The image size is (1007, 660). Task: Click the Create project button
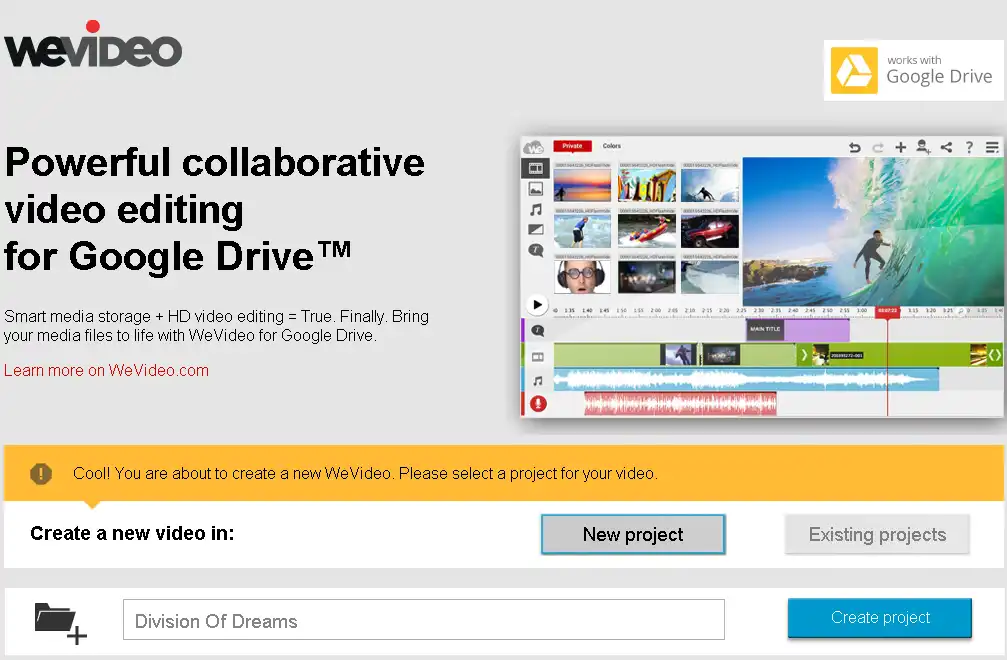pyautogui.click(x=880, y=618)
